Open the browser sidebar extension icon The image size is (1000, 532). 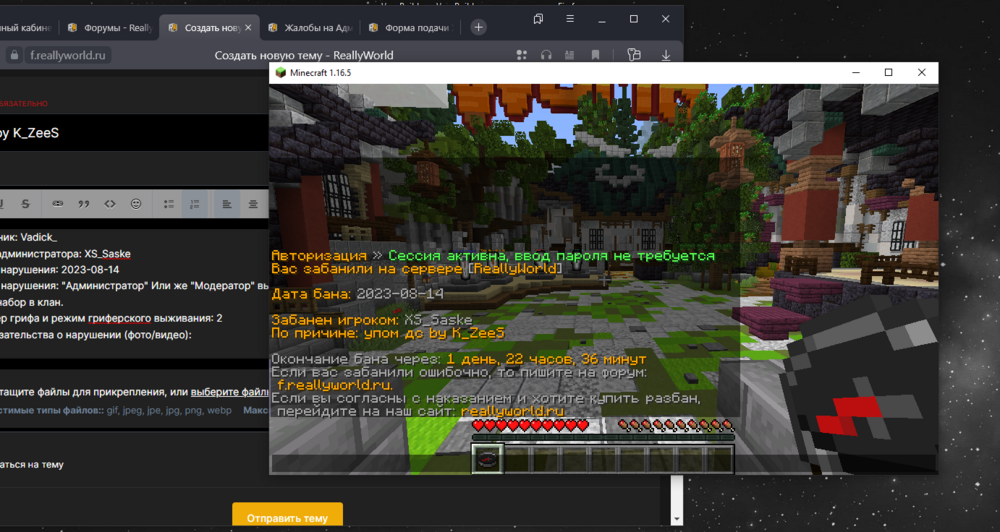(633, 55)
